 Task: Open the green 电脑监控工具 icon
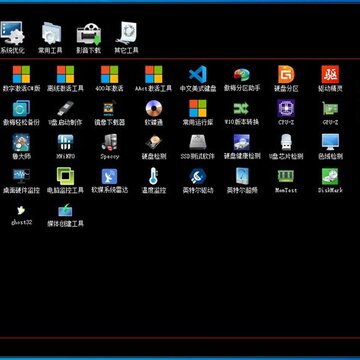(x=65, y=181)
